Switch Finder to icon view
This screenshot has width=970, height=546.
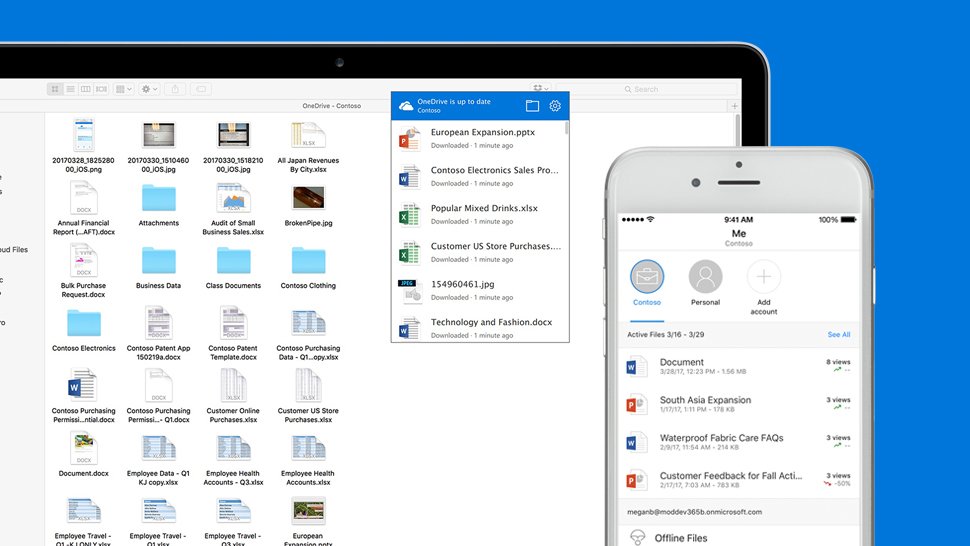[55, 89]
